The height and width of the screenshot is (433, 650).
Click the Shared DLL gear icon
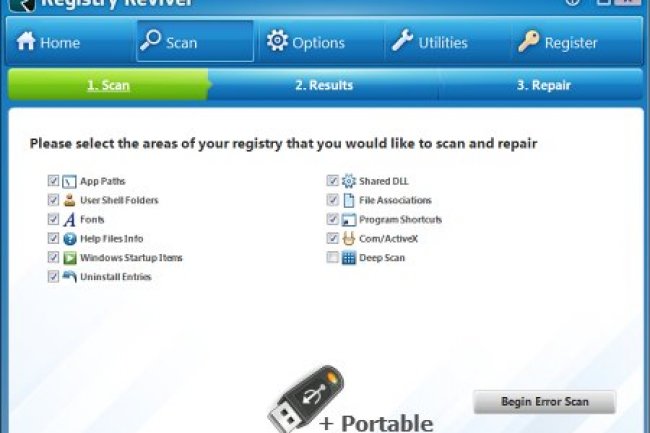(x=349, y=181)
